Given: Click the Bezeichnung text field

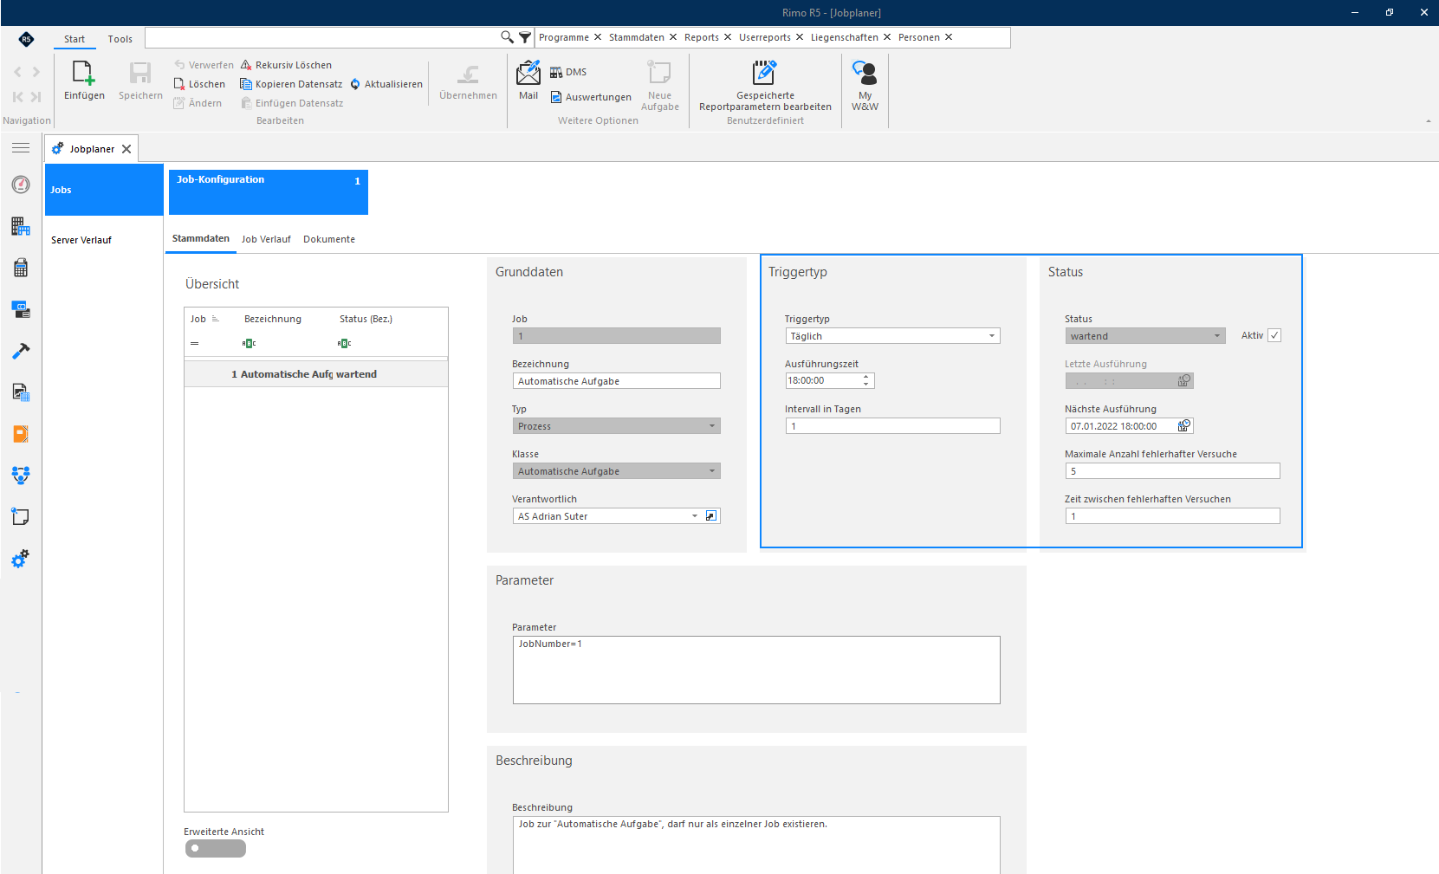Looking at the screenshot, I should coord(616,381).
